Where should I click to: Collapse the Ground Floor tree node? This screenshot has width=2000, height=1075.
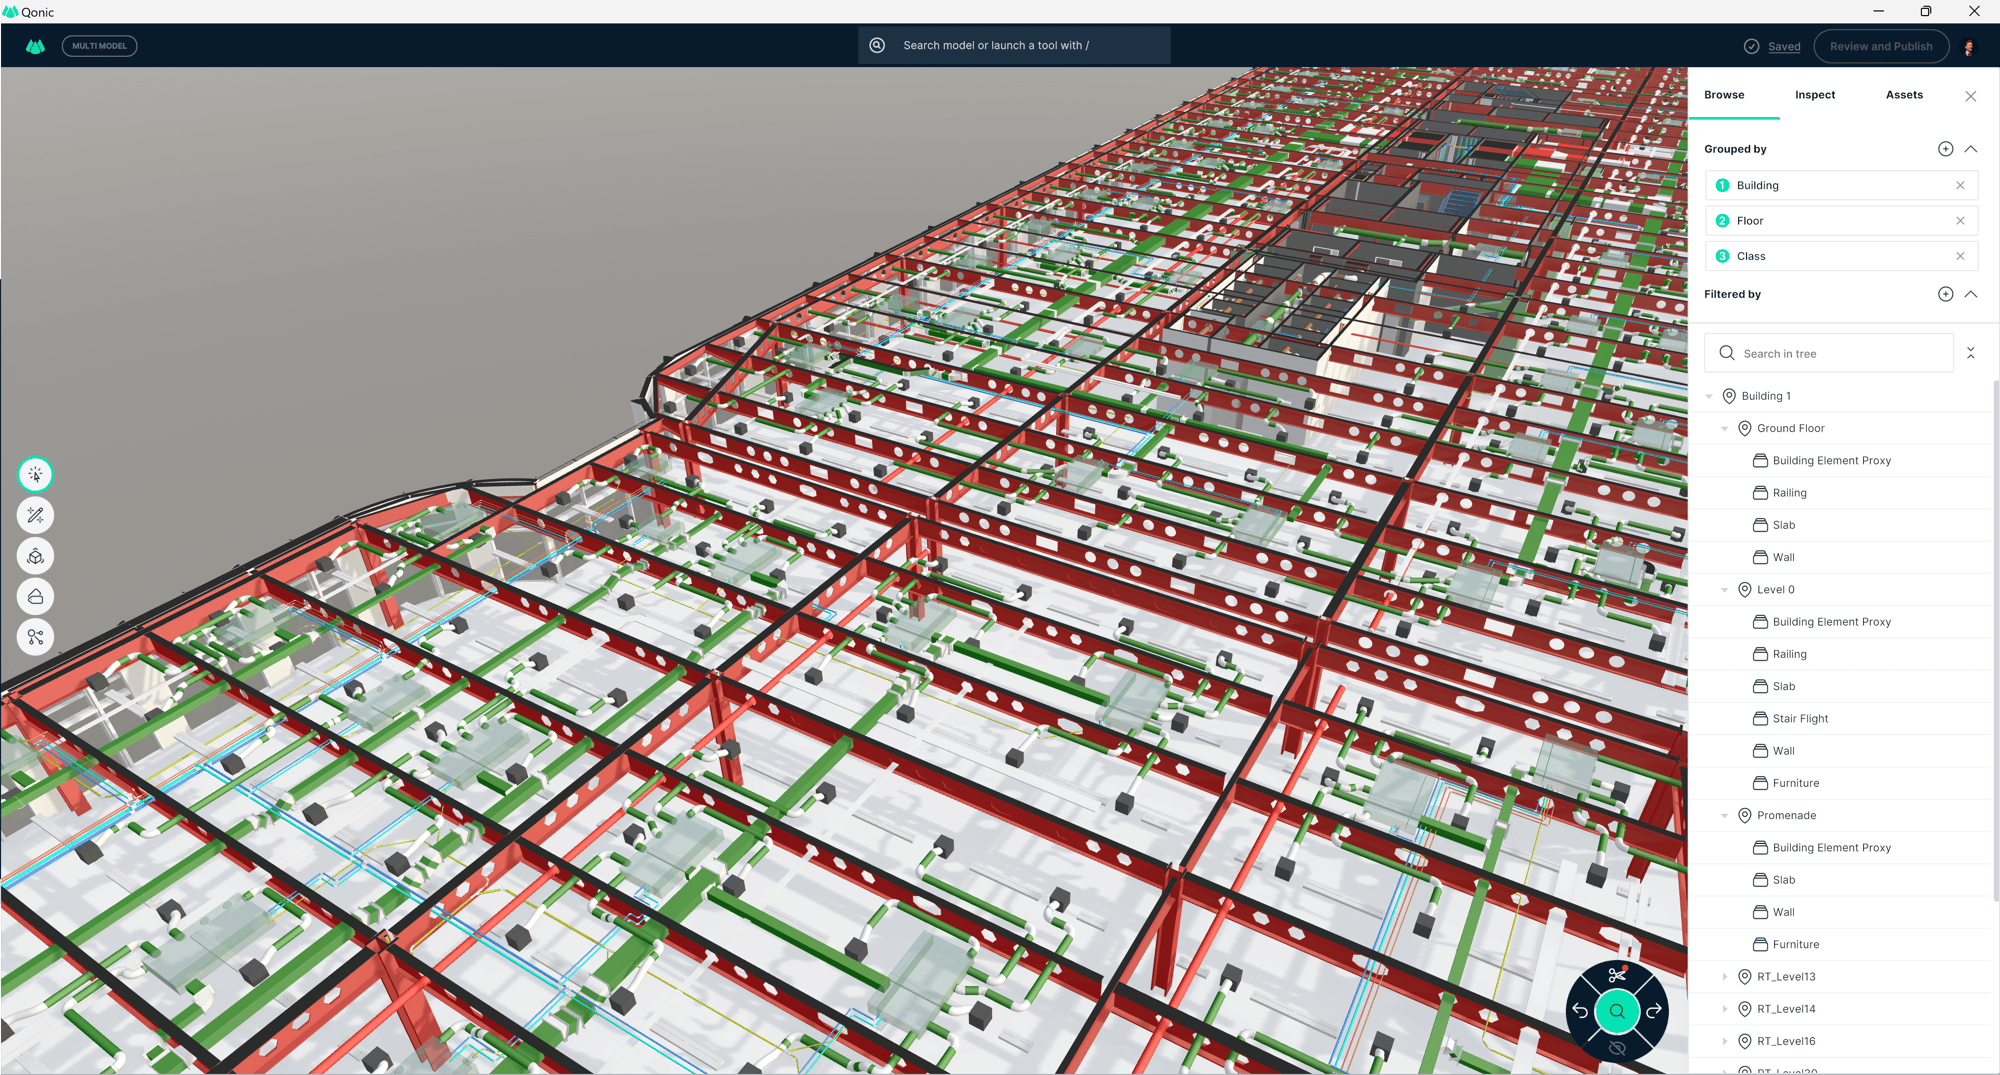[1723, 428]
